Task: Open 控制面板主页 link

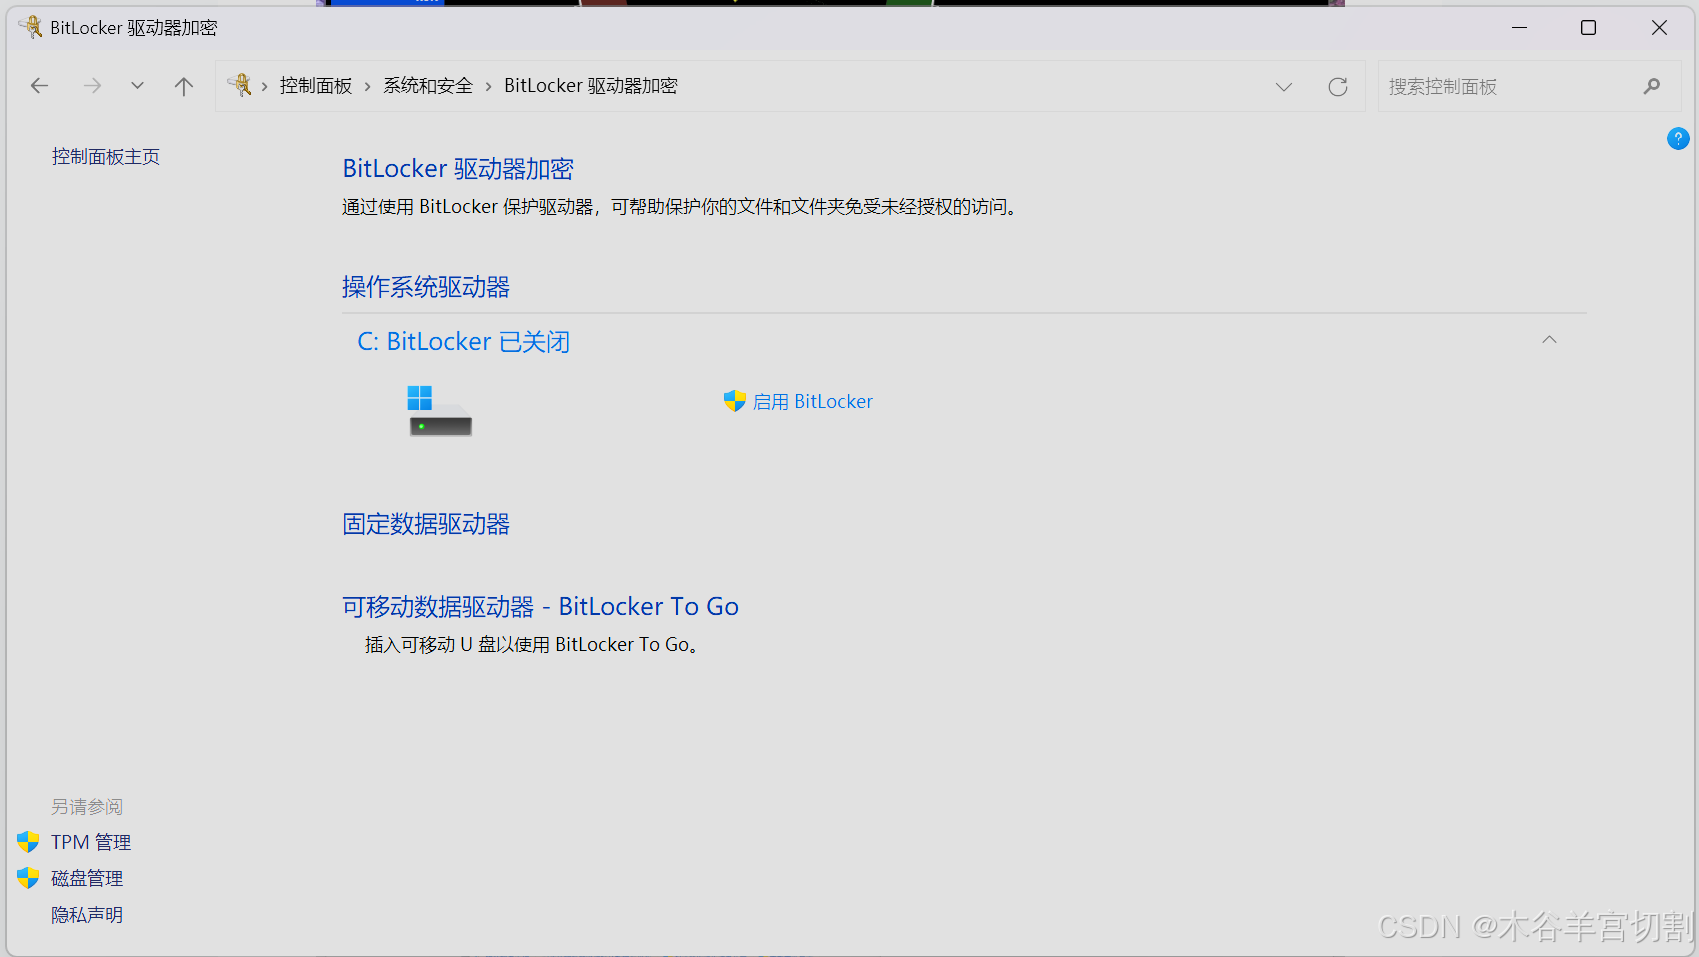Action: (x=106, y=157)
